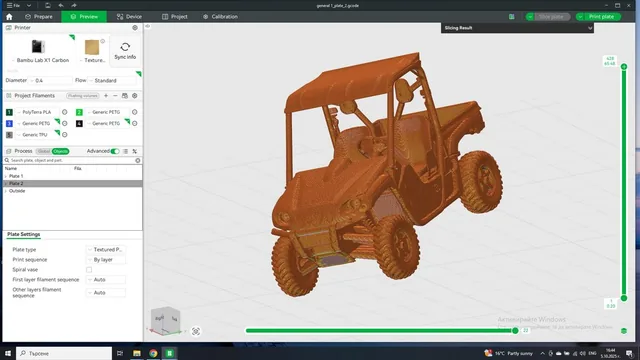The height and width of the screenshot is (360, 640).
Task: Switch to the Calibration tab
Action: click(220, 17)
